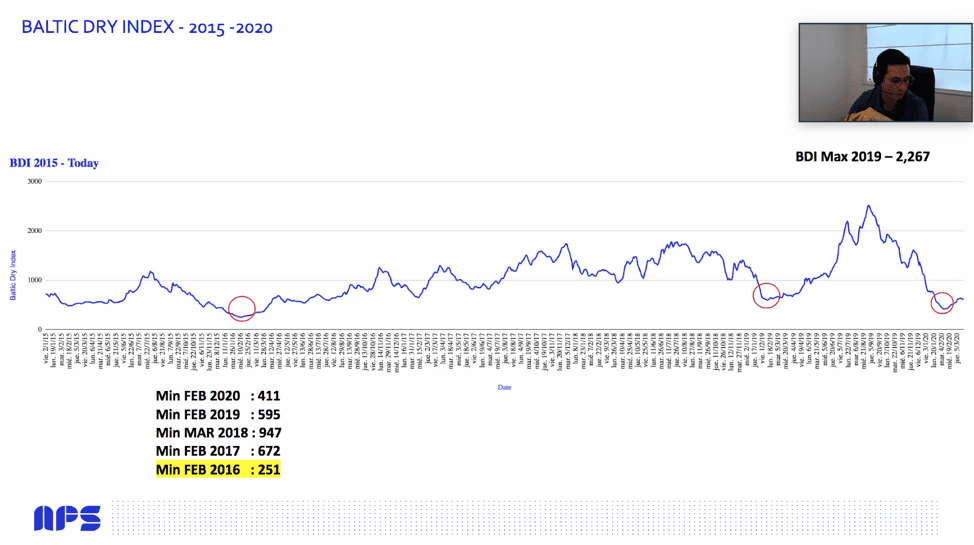Image resolution: width=974 pixels, height=545 pixels.
Task: Click the red circle marking the 2016 low
Action: (x=242, y=309)
